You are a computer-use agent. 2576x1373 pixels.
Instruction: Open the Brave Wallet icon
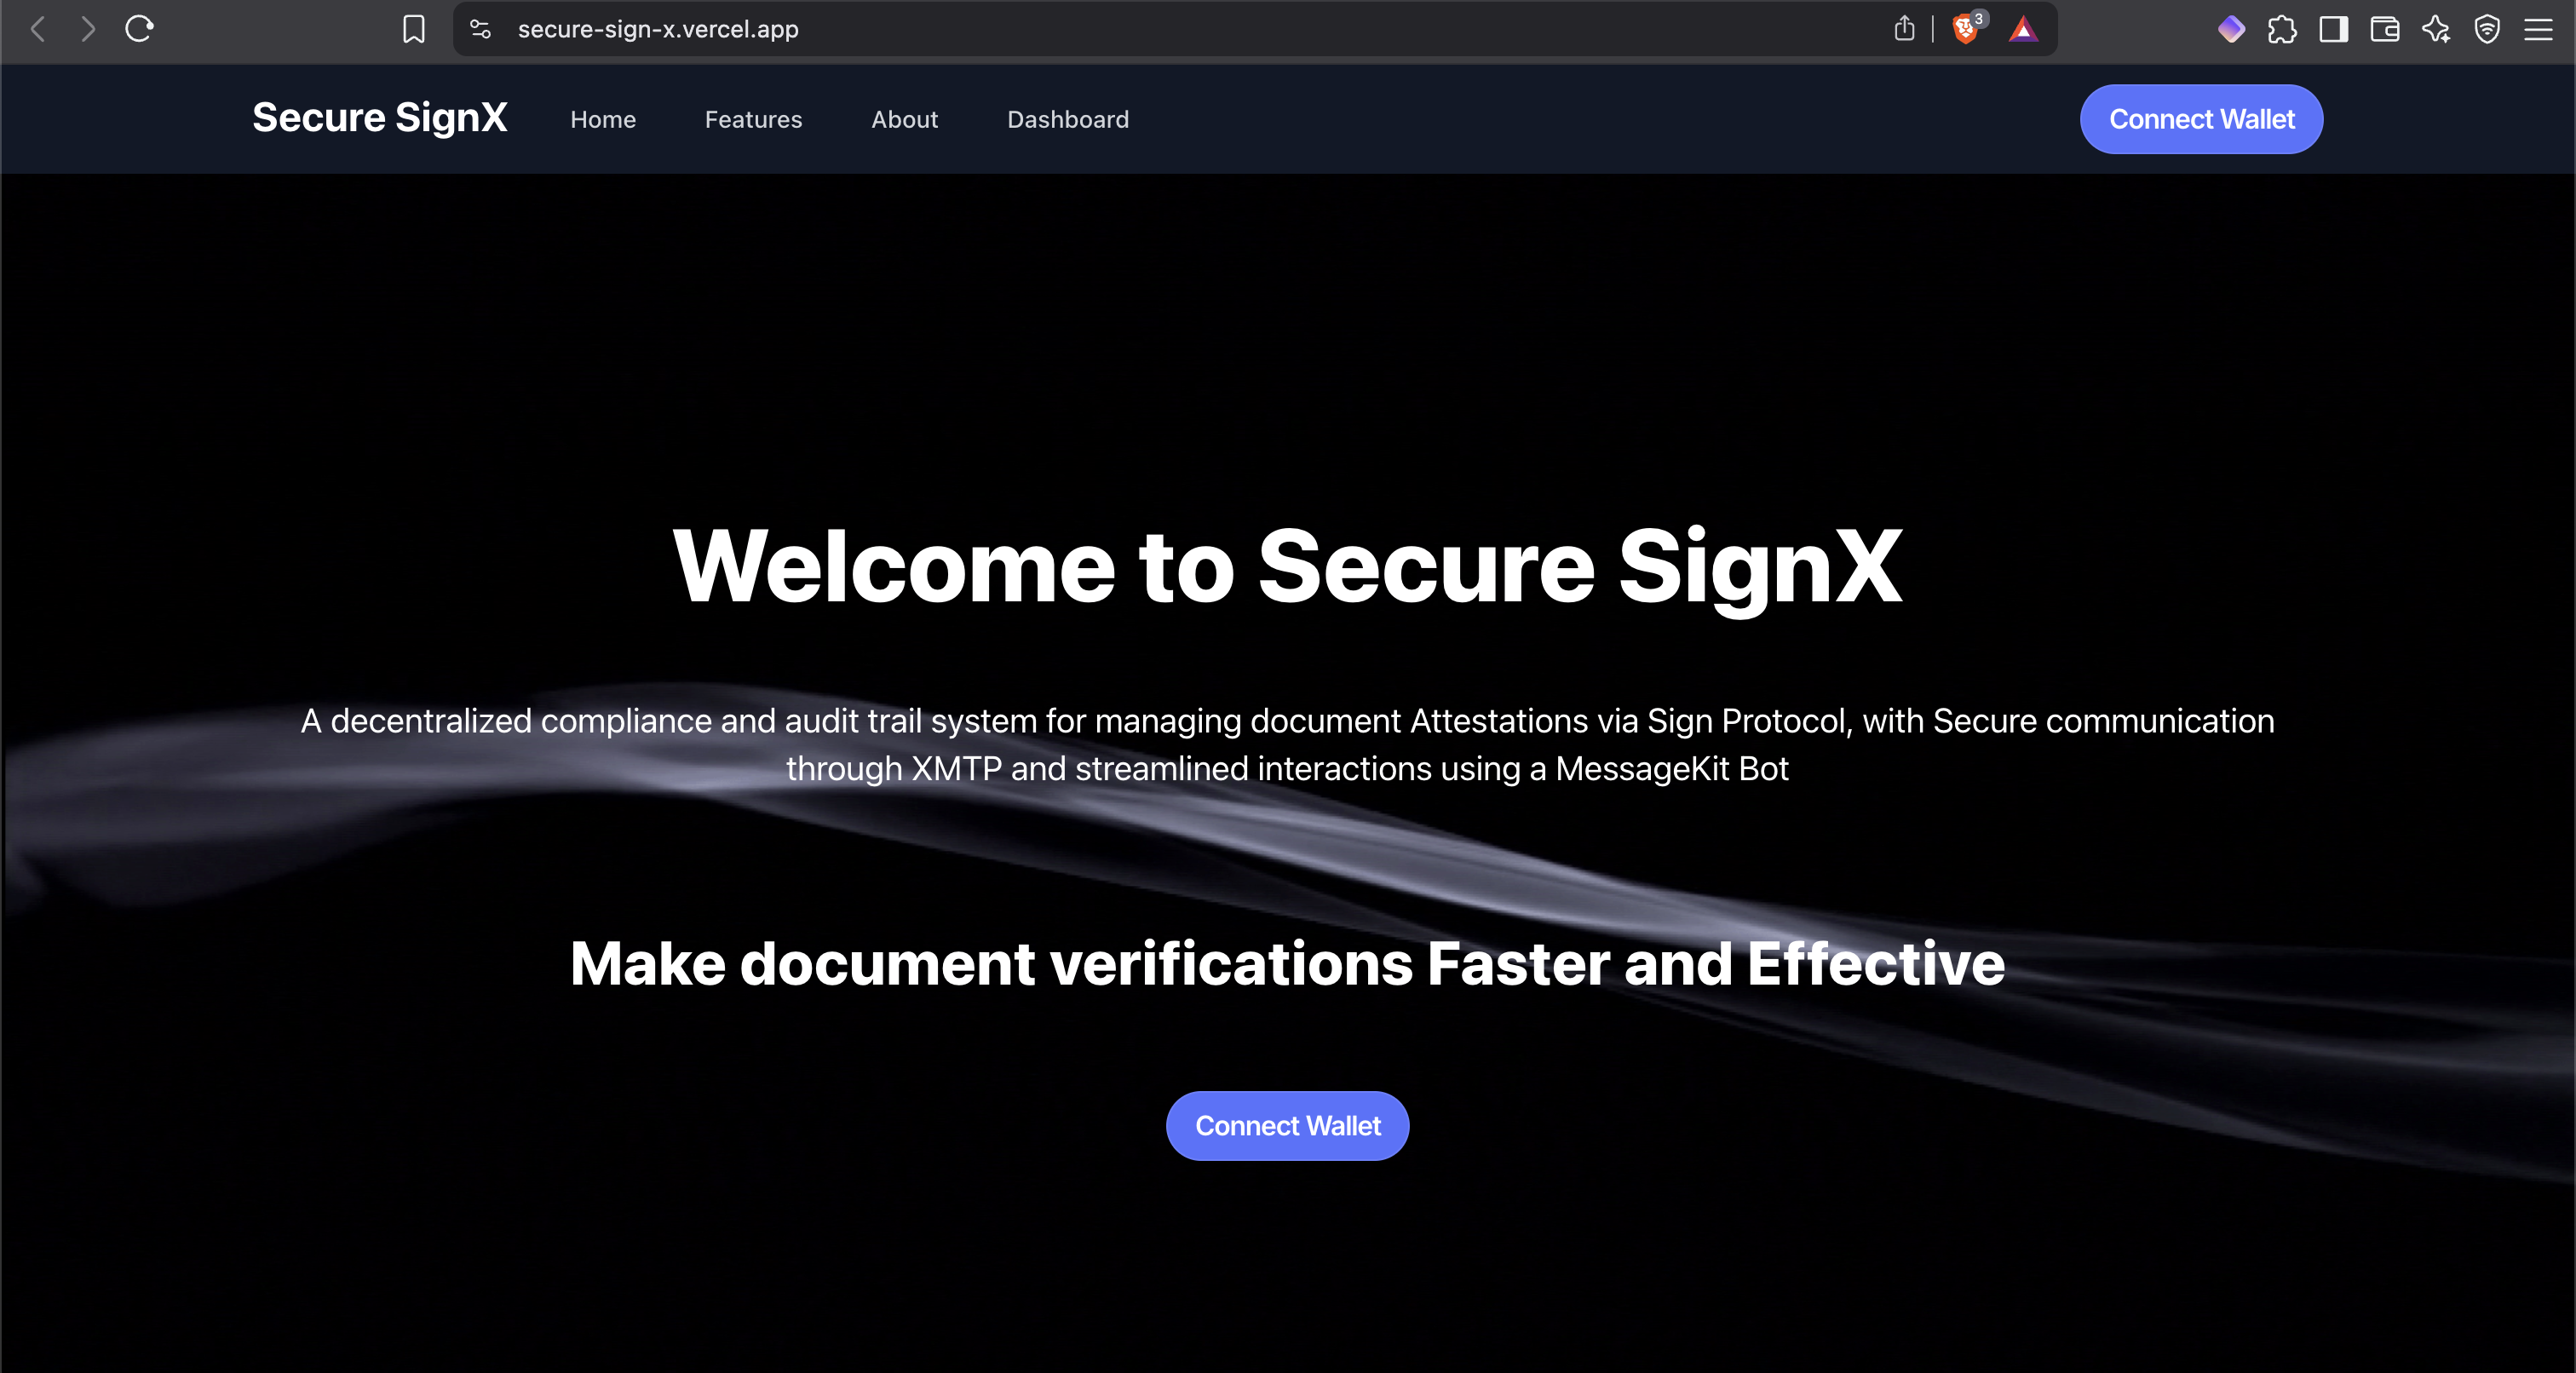click(2384, 29)
